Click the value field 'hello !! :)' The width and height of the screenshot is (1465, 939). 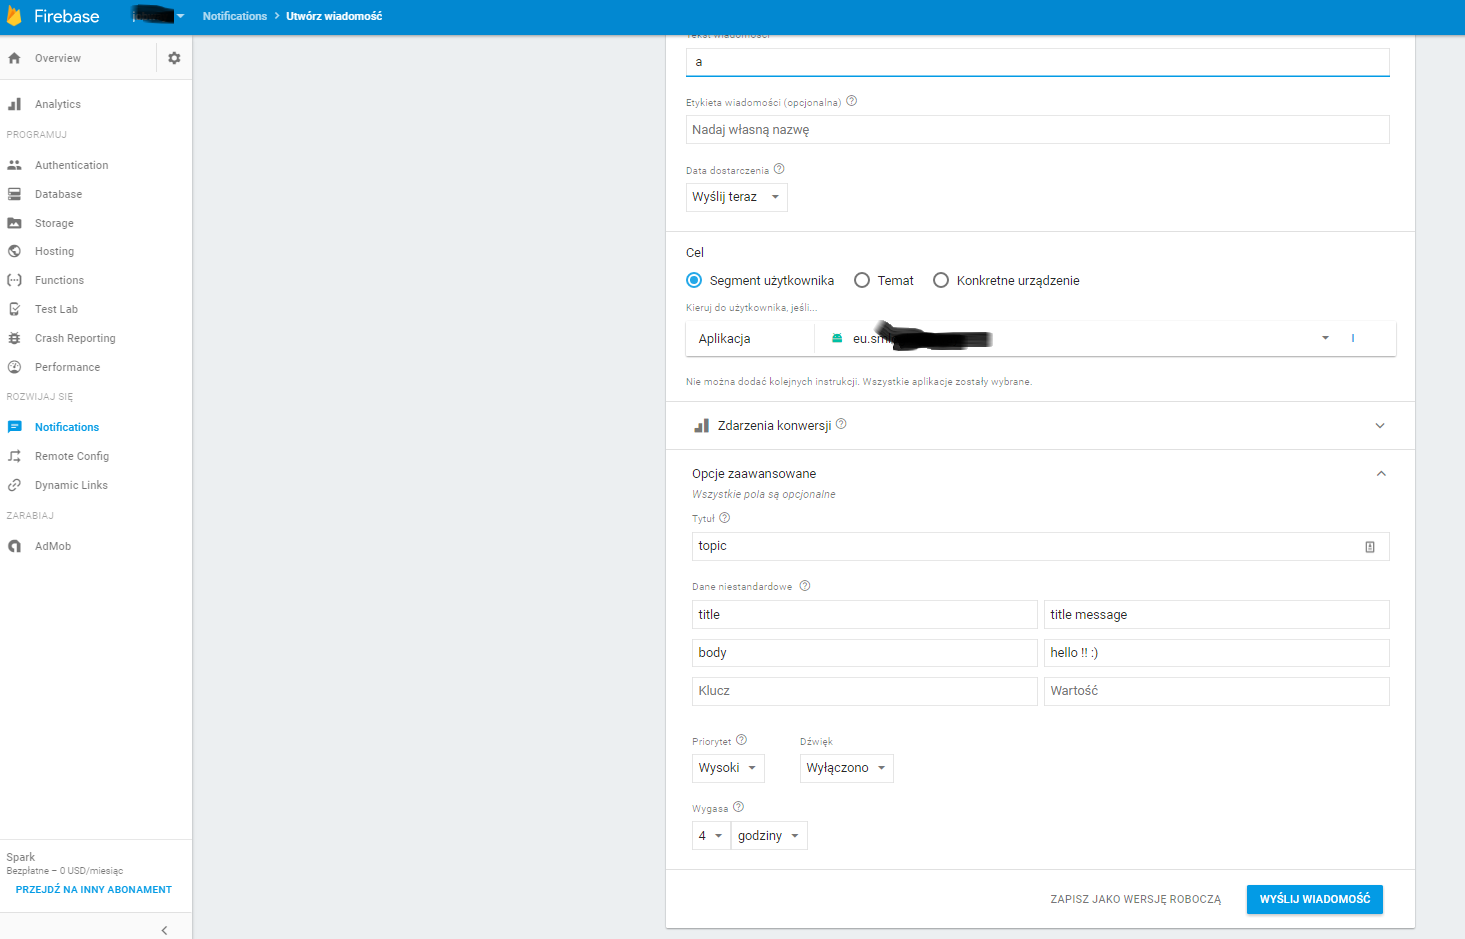[1217, 653]
